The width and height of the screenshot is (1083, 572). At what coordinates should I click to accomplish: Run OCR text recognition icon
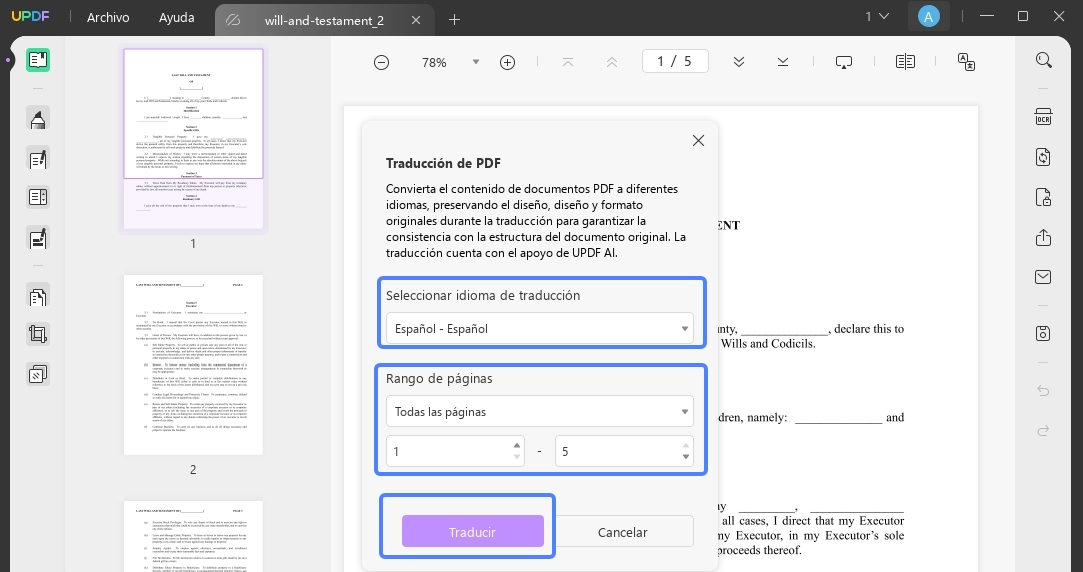point(1043,117)
